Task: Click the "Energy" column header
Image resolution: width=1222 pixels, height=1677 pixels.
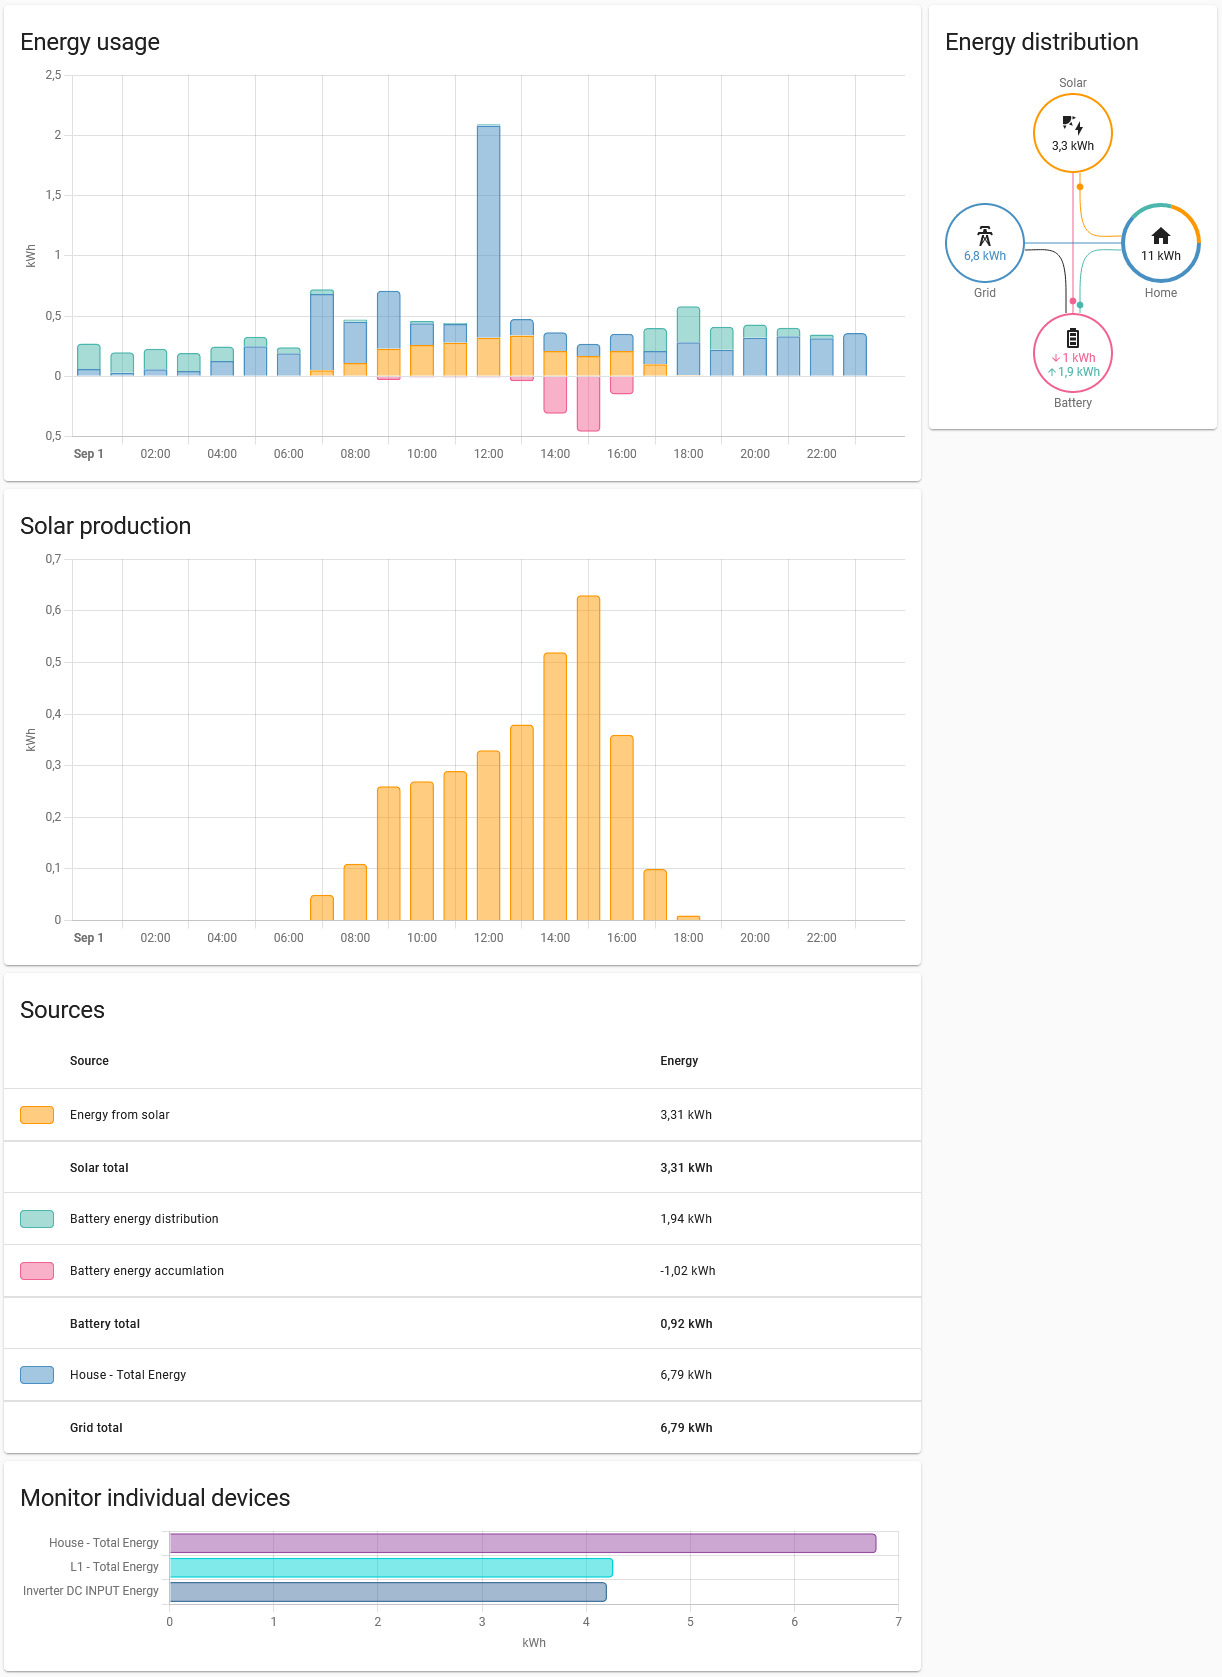Action: [679, 1061]
